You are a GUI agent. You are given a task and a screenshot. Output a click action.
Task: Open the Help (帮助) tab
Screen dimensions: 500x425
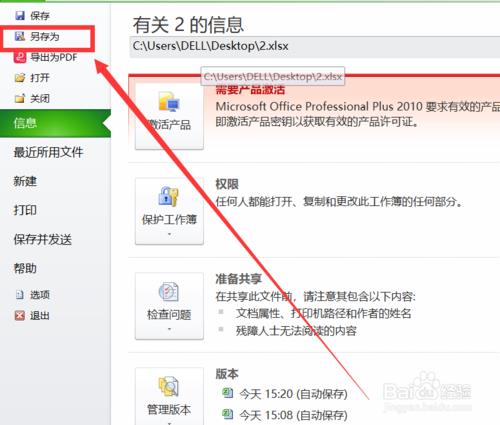coord(25,268)
